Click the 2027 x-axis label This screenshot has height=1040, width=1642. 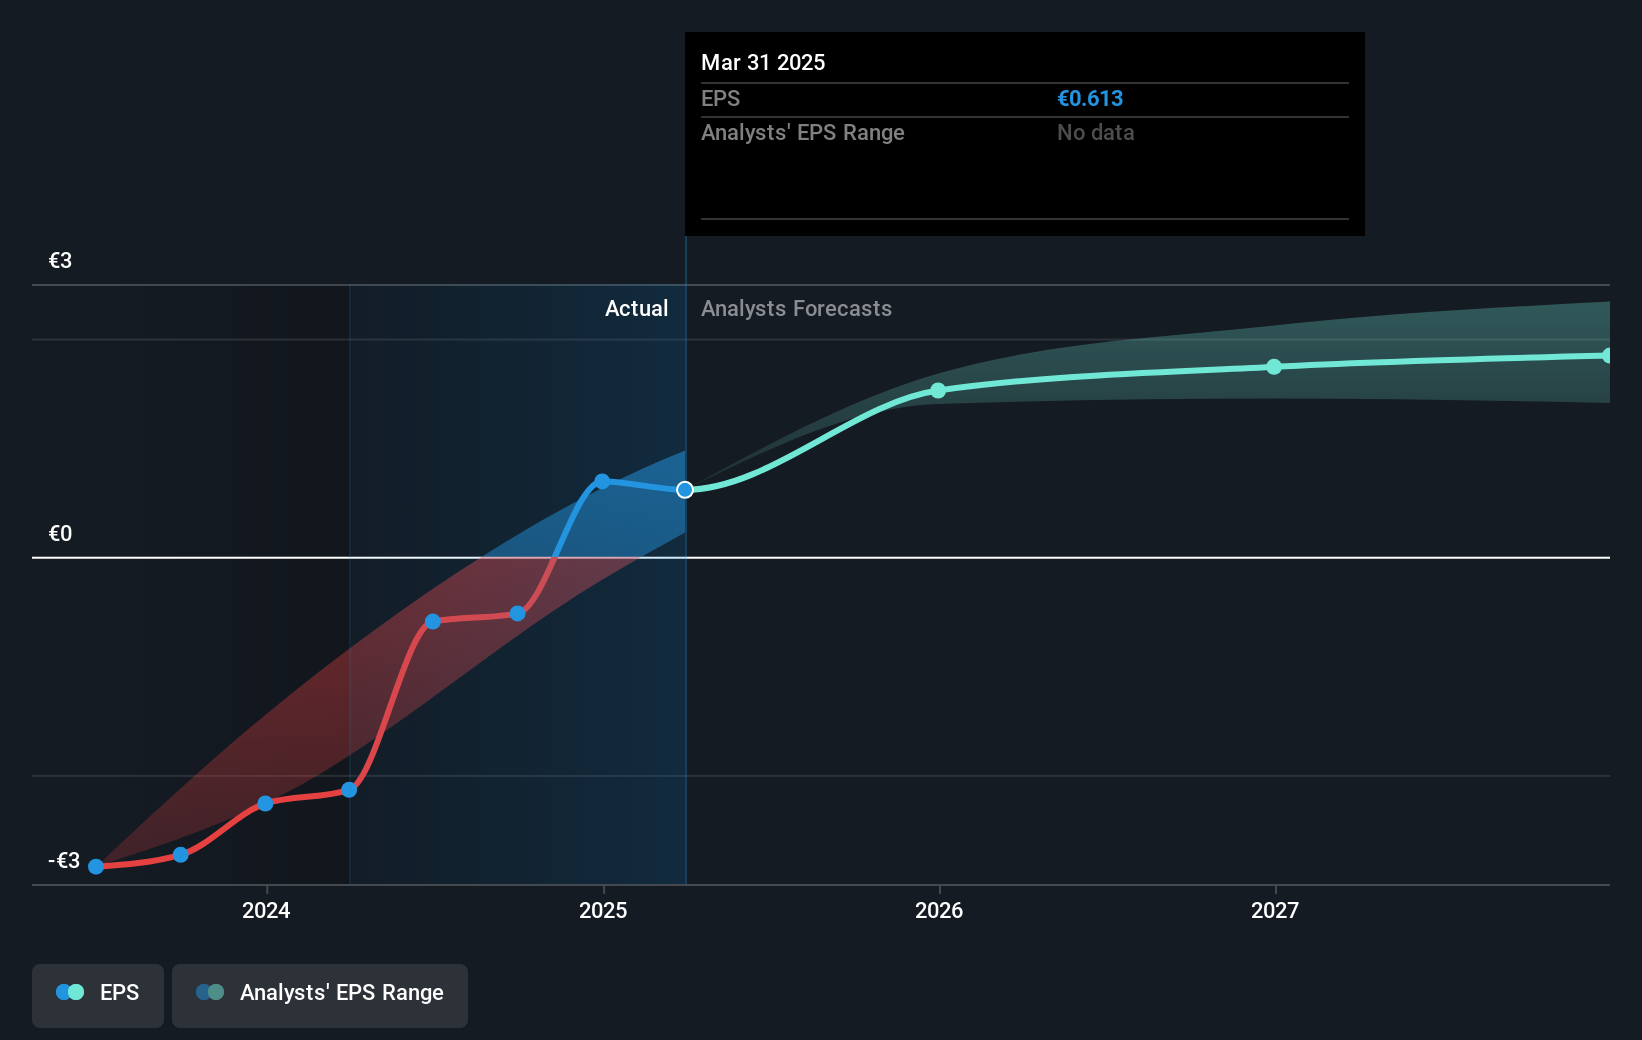[x=1275, y=910]
